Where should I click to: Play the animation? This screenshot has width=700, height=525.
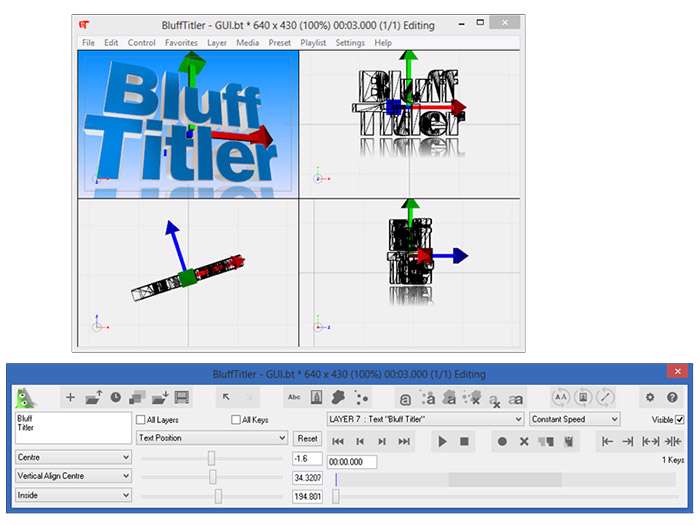[x=442, y=442]
